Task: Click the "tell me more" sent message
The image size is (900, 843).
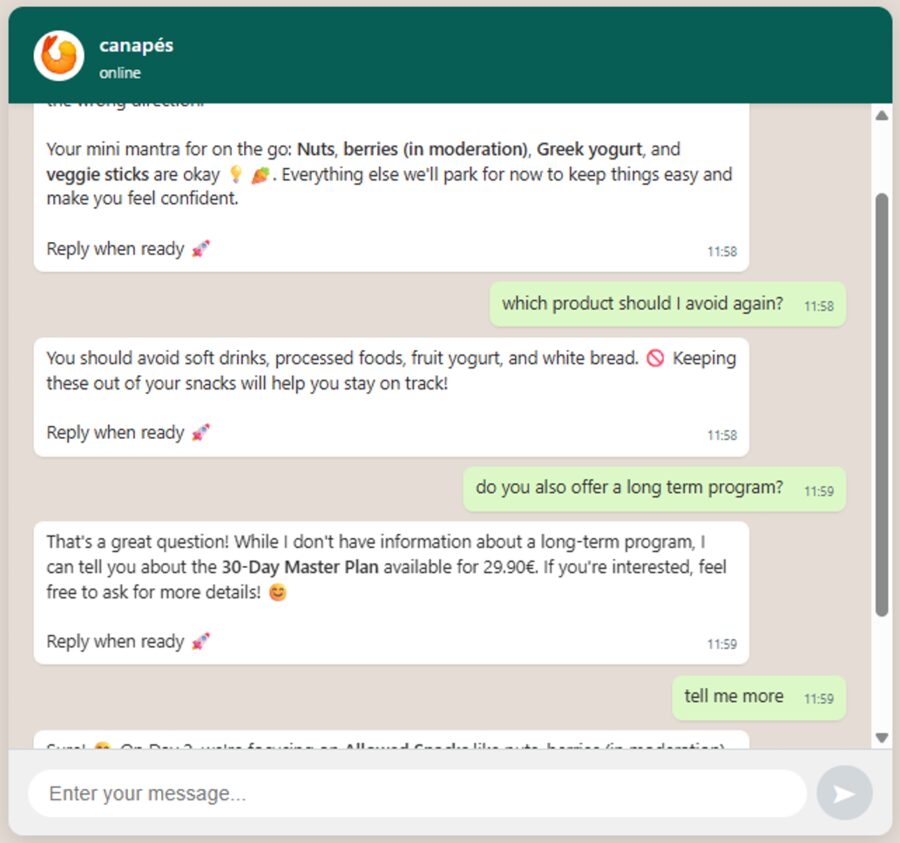Action: [733, 696]
